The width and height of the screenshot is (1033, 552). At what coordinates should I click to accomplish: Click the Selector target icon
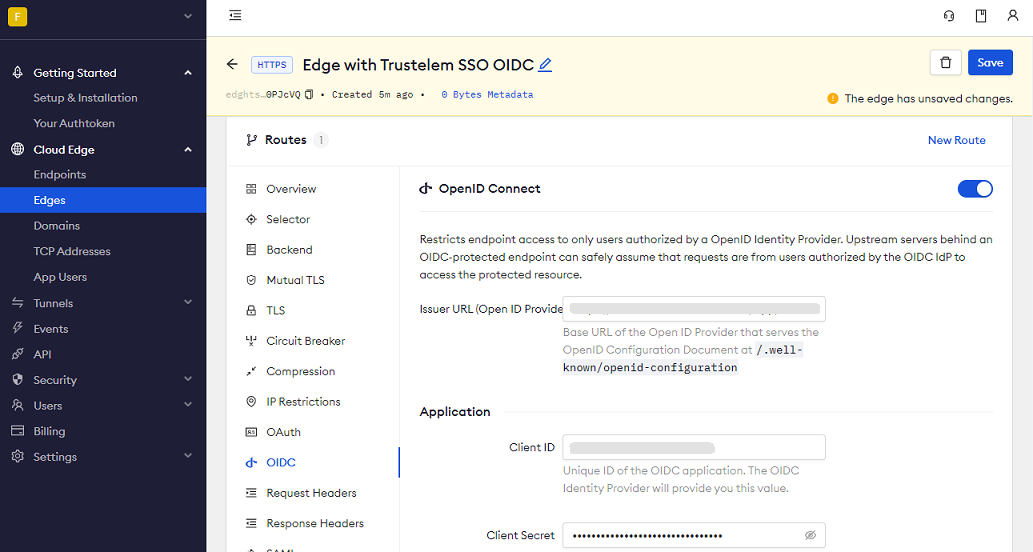pos(251,219)
